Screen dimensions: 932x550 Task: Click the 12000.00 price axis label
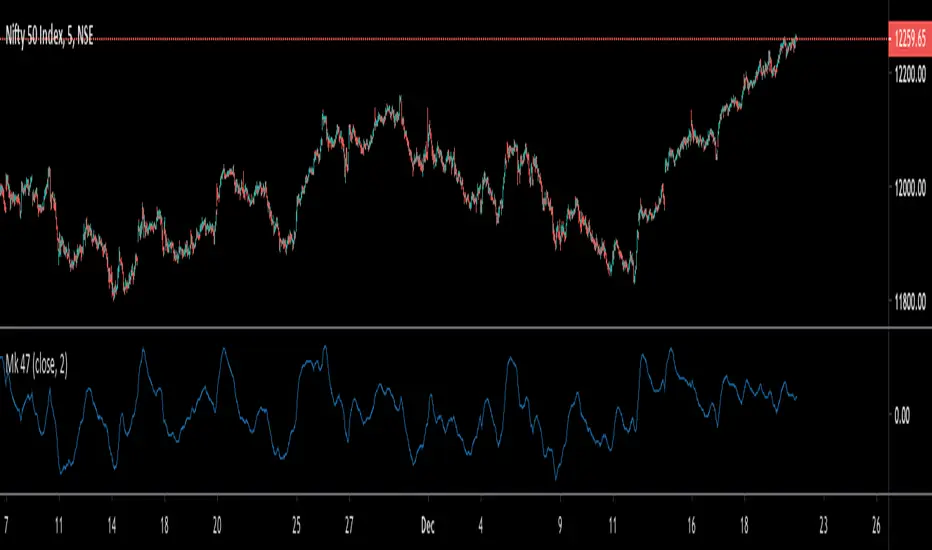coord(910,188)
